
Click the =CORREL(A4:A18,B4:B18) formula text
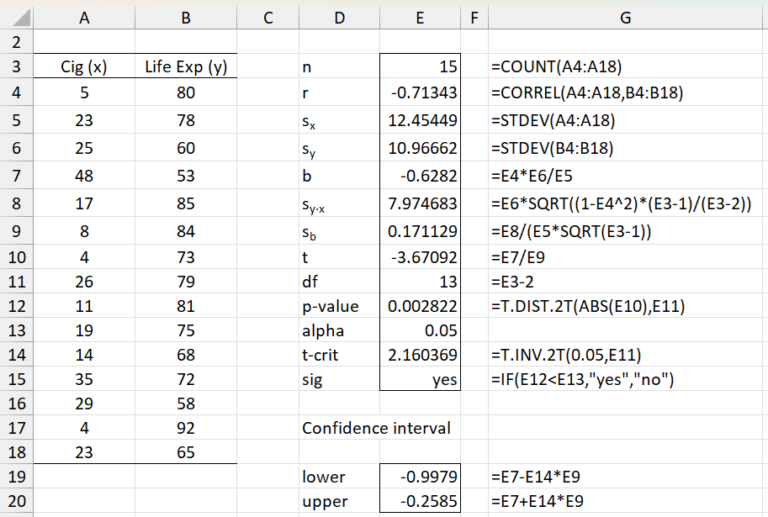click(x=587, y=93)
